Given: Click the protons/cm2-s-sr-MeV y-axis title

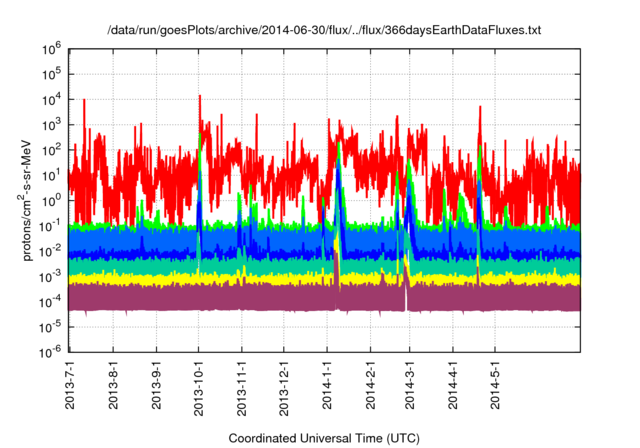Looking at the screenshot, I should click(25, 200).
